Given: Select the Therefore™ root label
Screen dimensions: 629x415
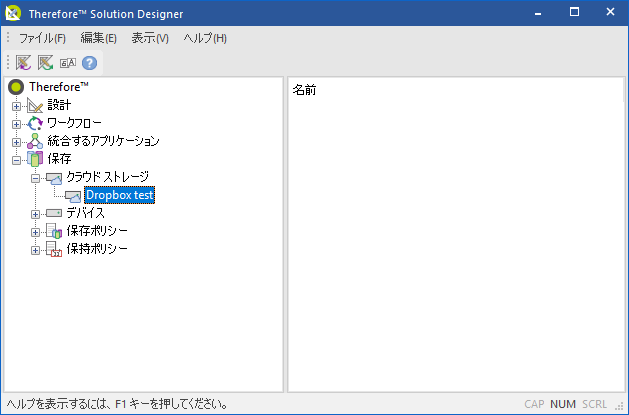Looking at the screenshot, I should 59,87.
